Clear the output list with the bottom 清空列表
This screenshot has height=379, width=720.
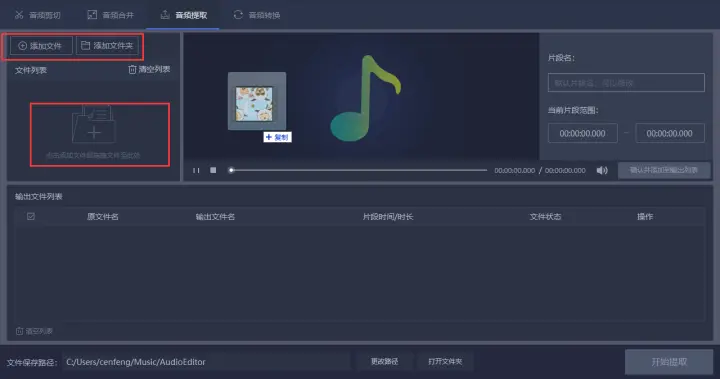click(34, 331)
